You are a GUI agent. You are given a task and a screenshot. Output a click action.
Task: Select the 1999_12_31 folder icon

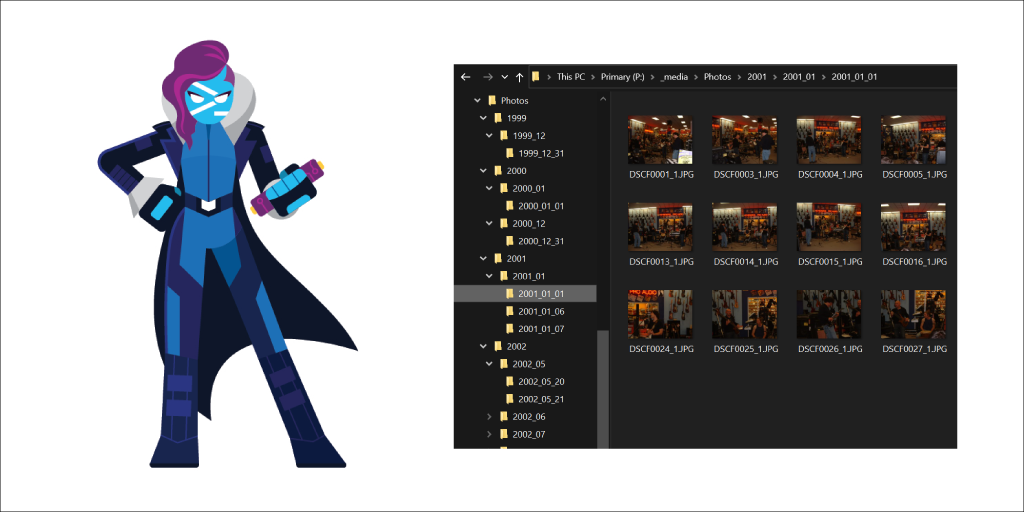[510, 153]
